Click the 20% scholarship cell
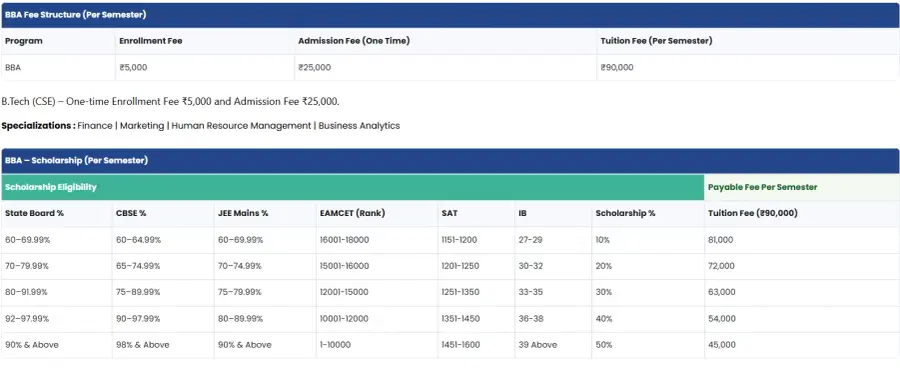 click(648, 266)
